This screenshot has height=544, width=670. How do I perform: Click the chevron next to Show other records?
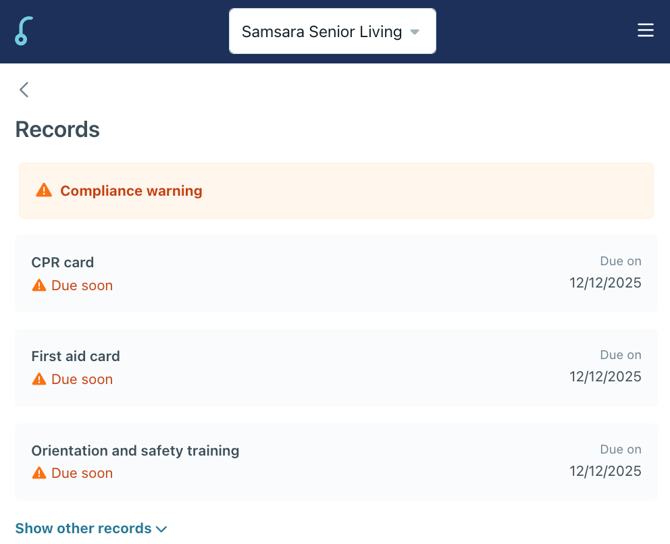162,529
